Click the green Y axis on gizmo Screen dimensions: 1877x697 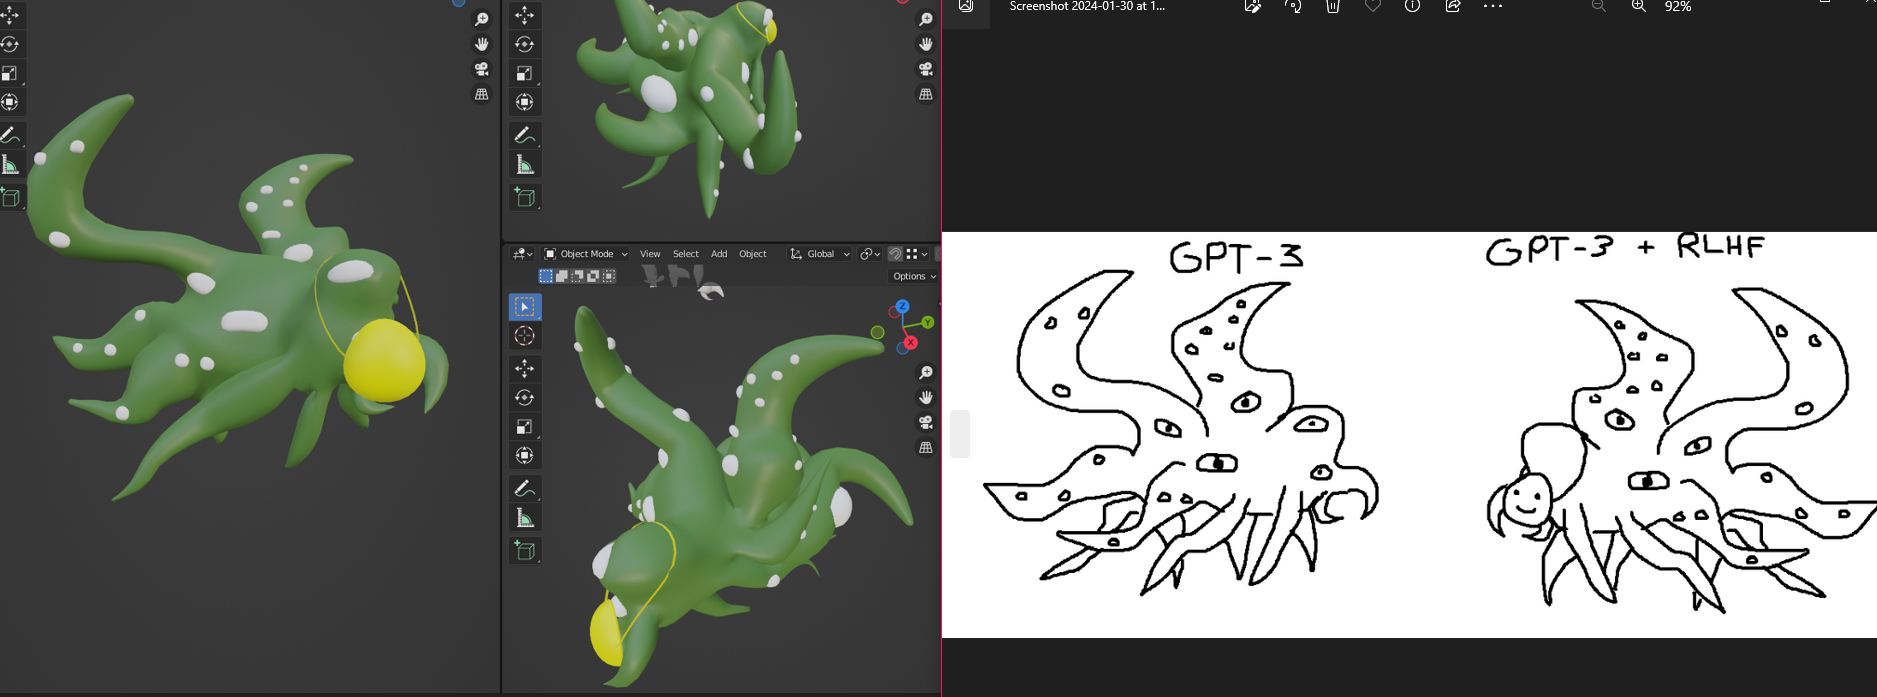click(928, 322)
